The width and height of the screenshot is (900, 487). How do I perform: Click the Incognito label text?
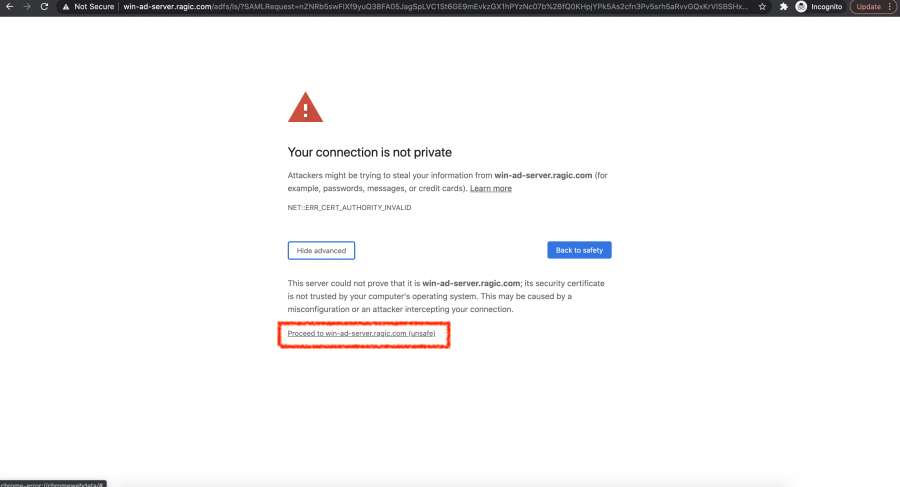tap(828, 6)
